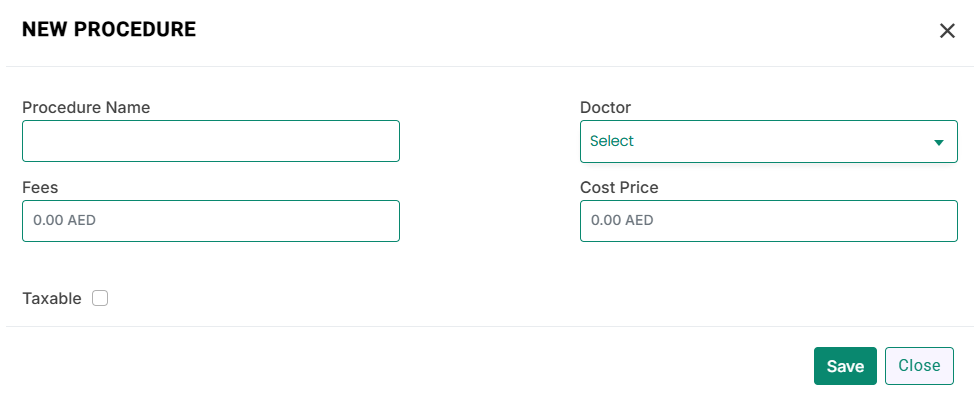Click into the Cost Price input box

(769, 220)
